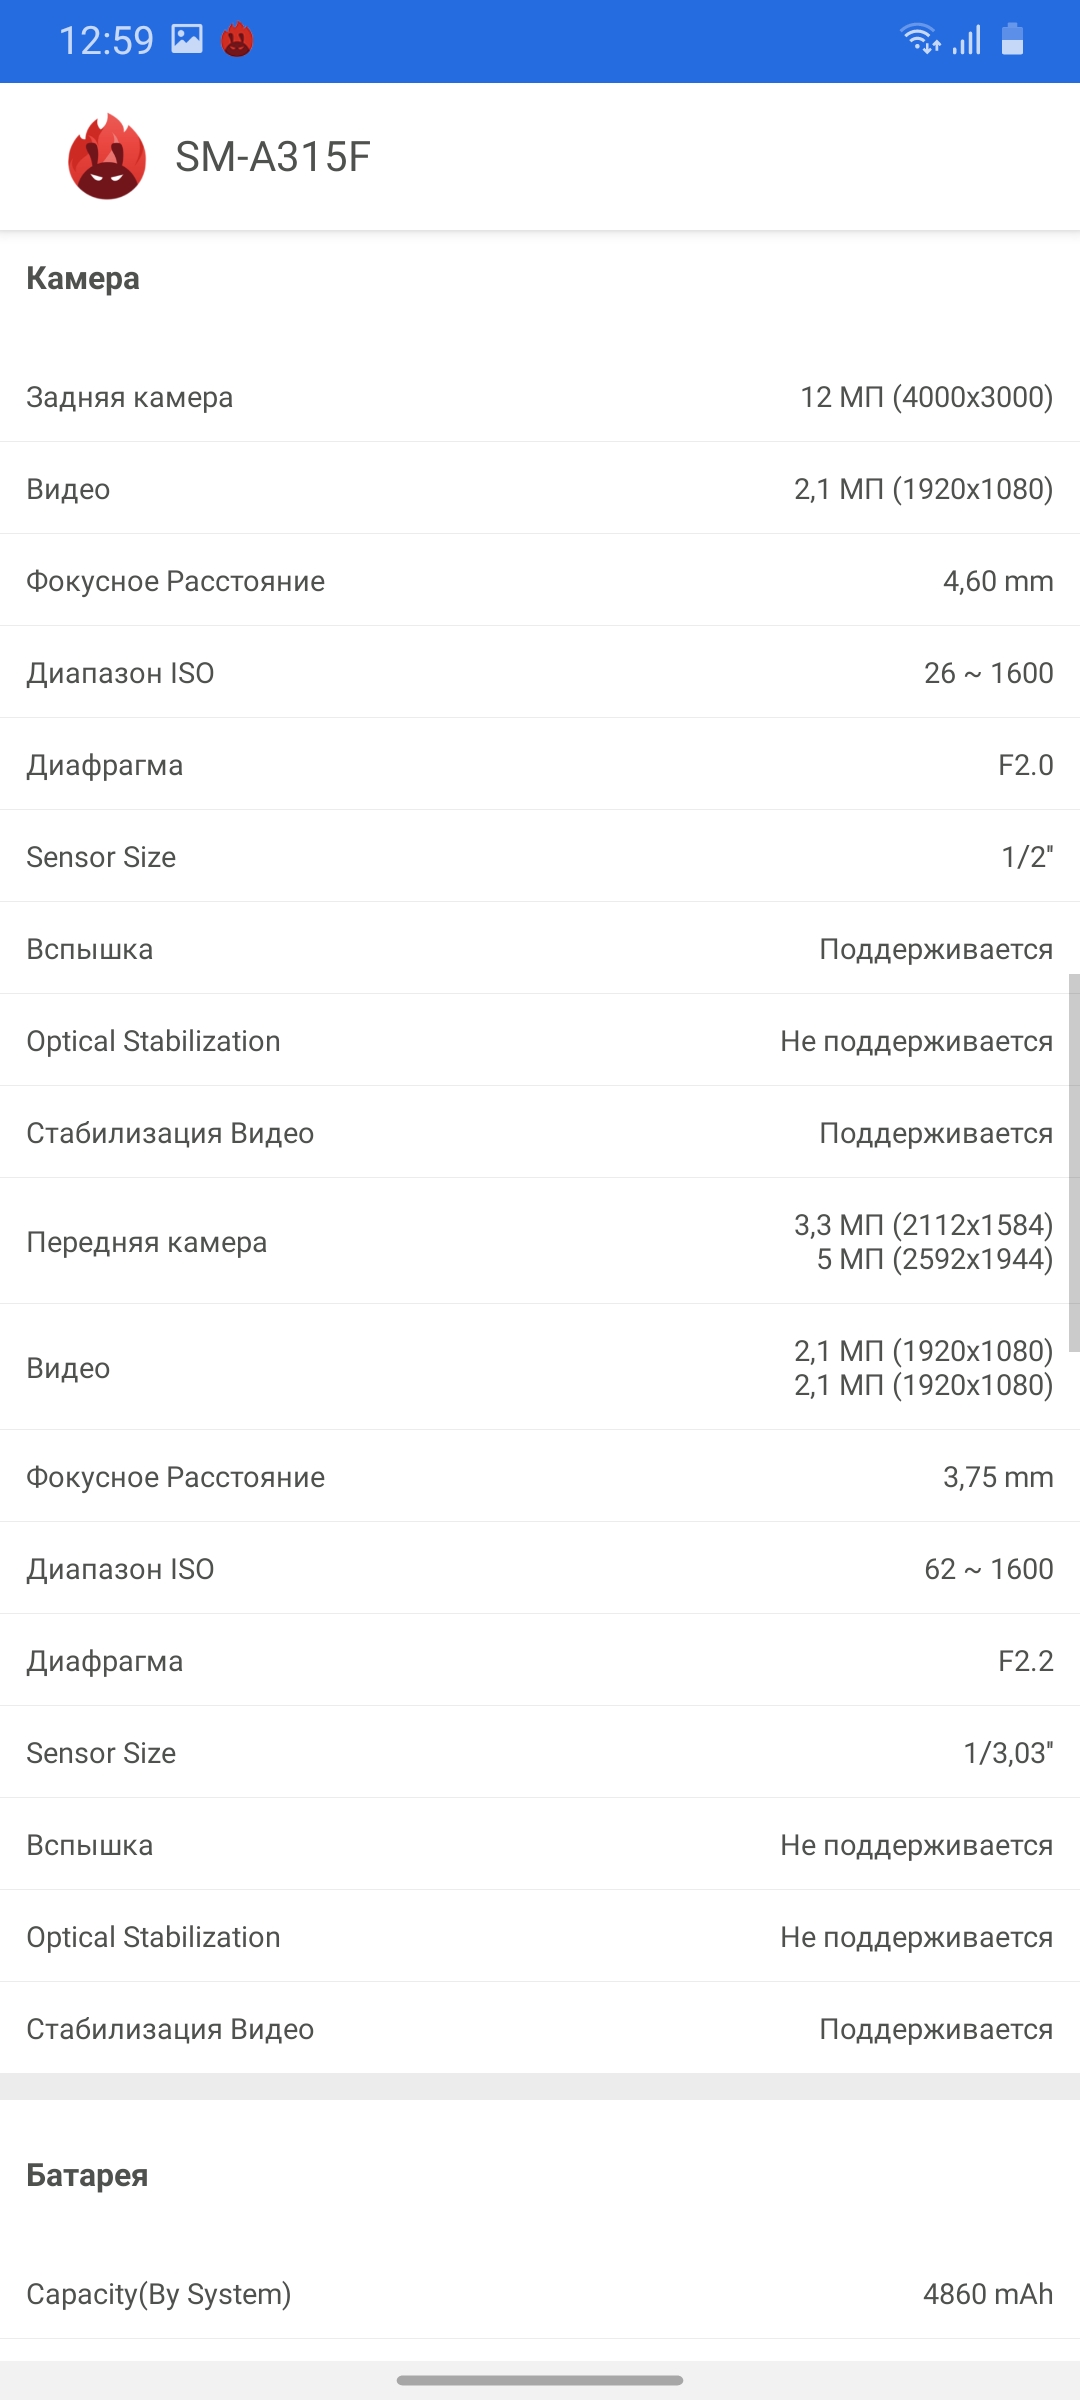
Task: Tap the Wi-Fi status icon
Action: [920, 39]
